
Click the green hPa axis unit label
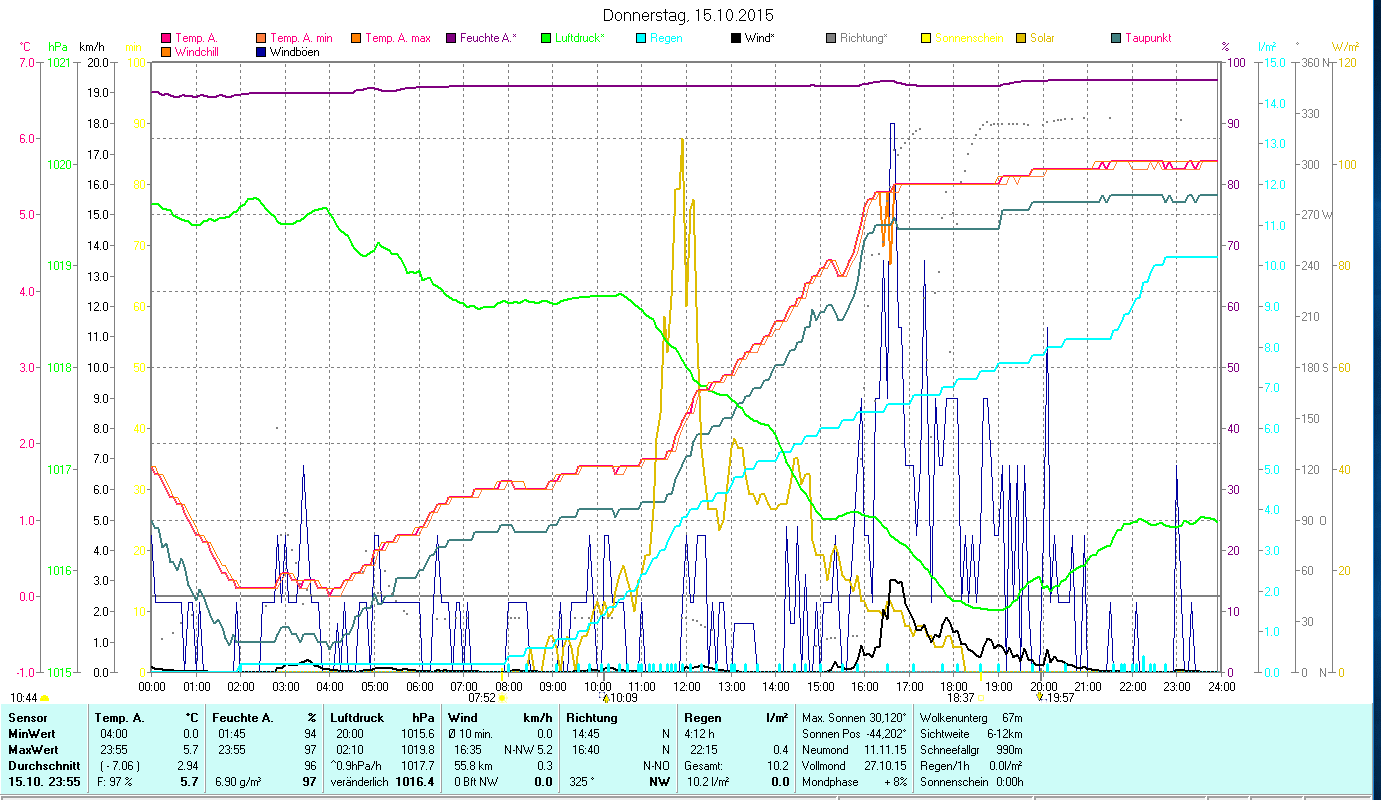[58, 47]
